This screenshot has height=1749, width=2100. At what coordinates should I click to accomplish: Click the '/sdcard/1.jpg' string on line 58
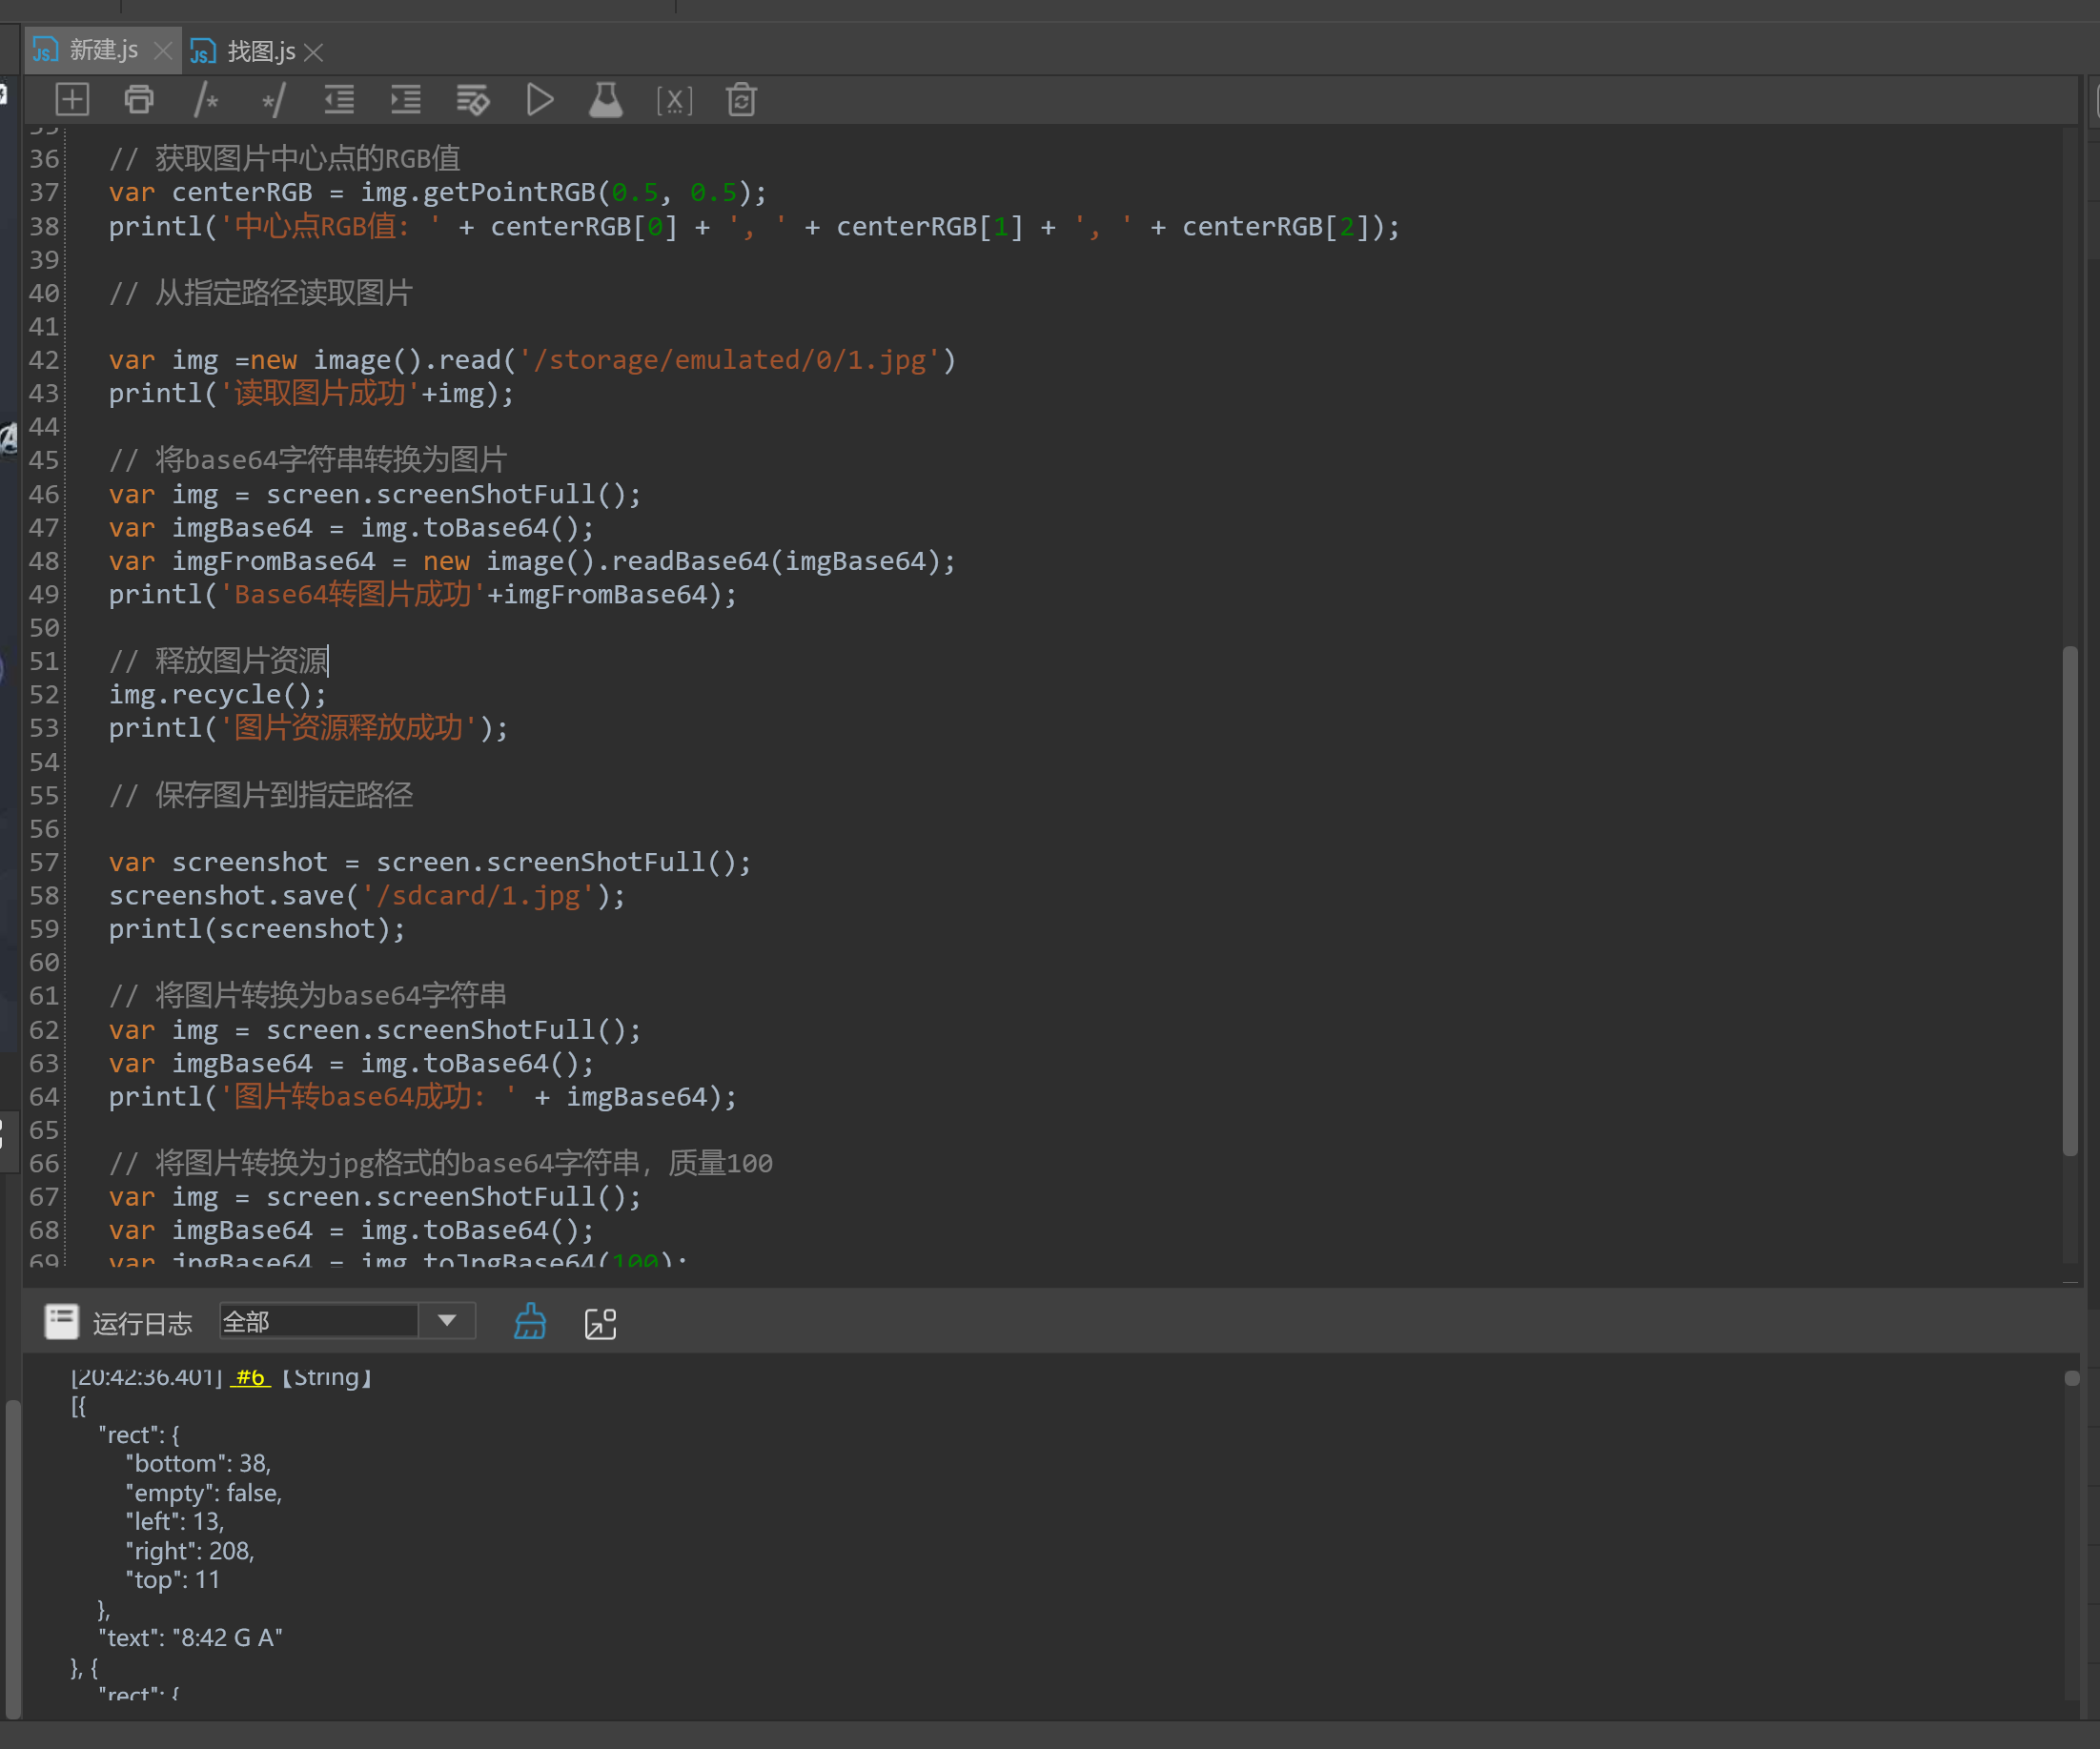[x=477, y=896]
